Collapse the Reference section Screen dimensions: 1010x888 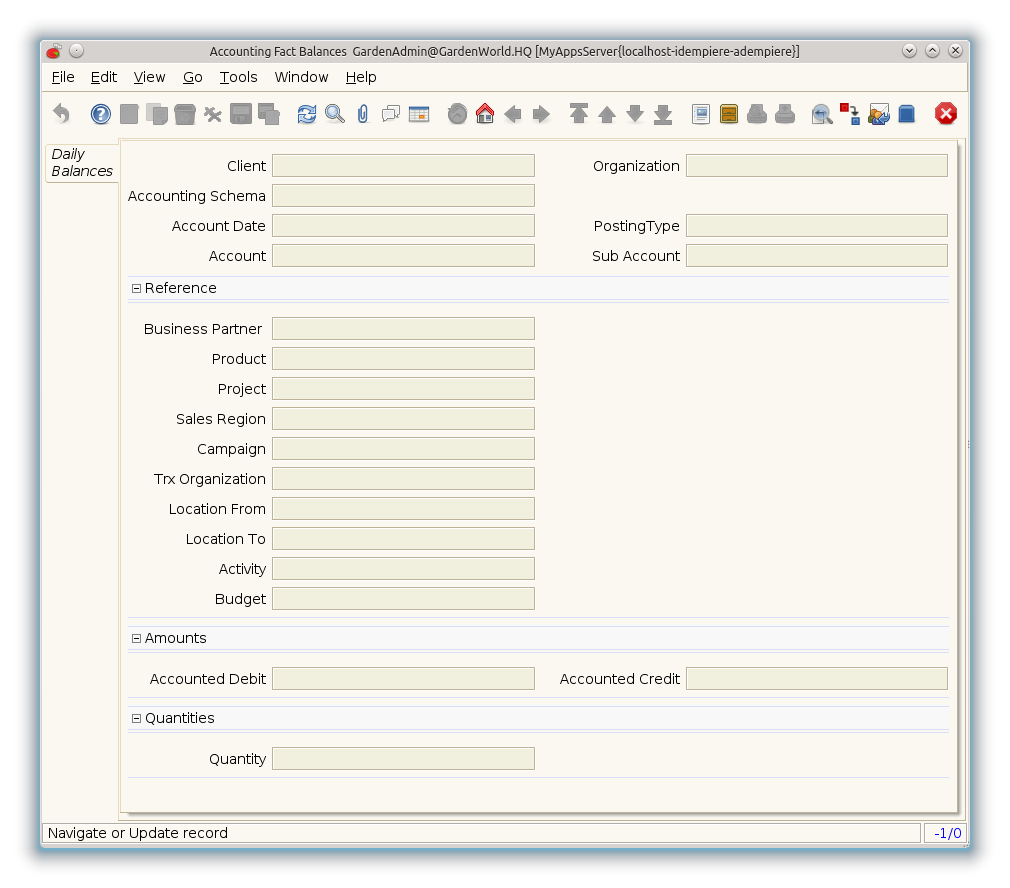136,288
